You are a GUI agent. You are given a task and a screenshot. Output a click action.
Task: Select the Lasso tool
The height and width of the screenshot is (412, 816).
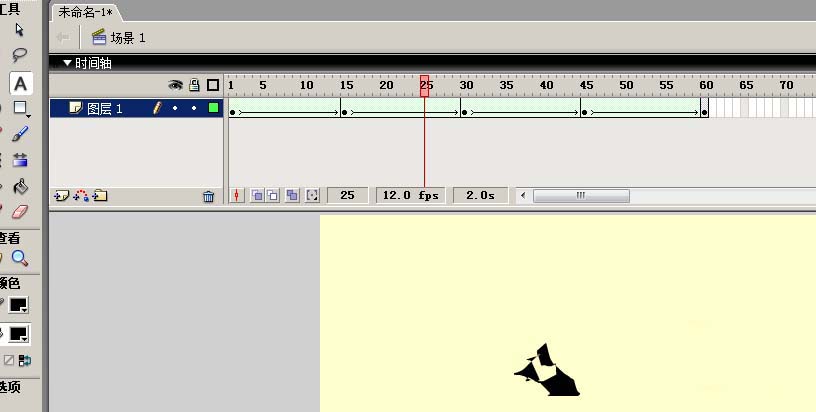(20, 54)
